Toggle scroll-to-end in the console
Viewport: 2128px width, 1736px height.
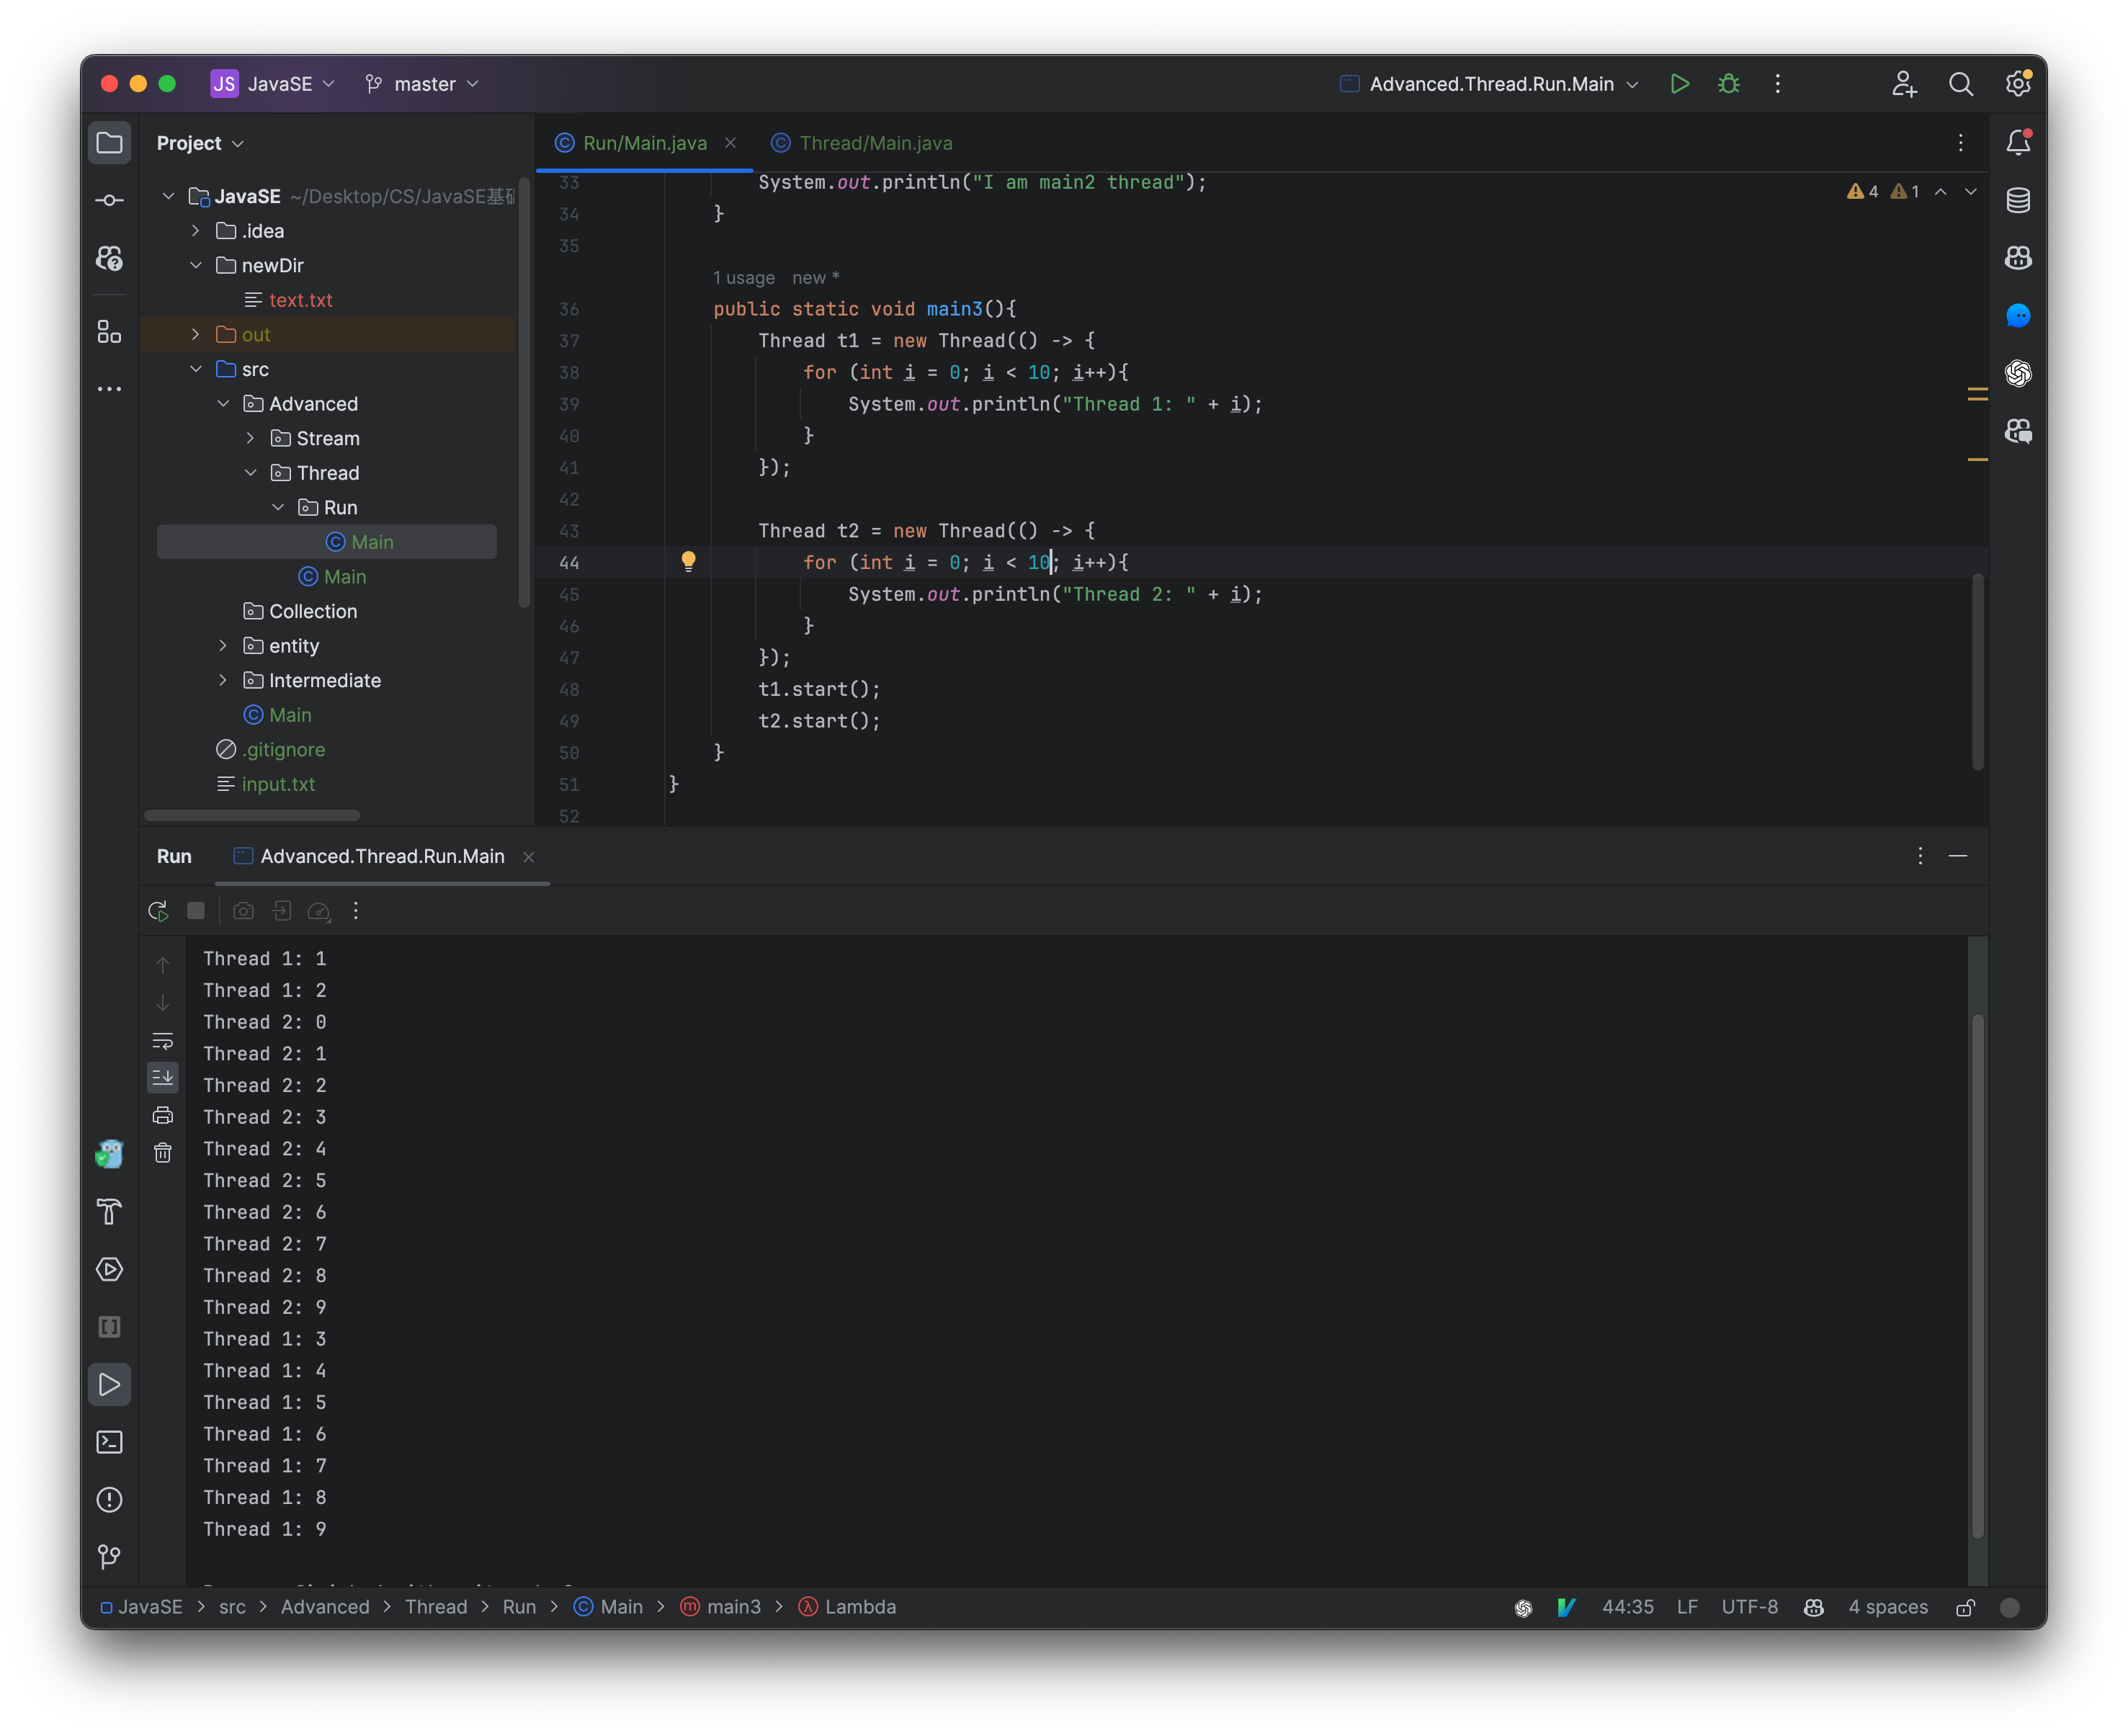click(163, 1077)
